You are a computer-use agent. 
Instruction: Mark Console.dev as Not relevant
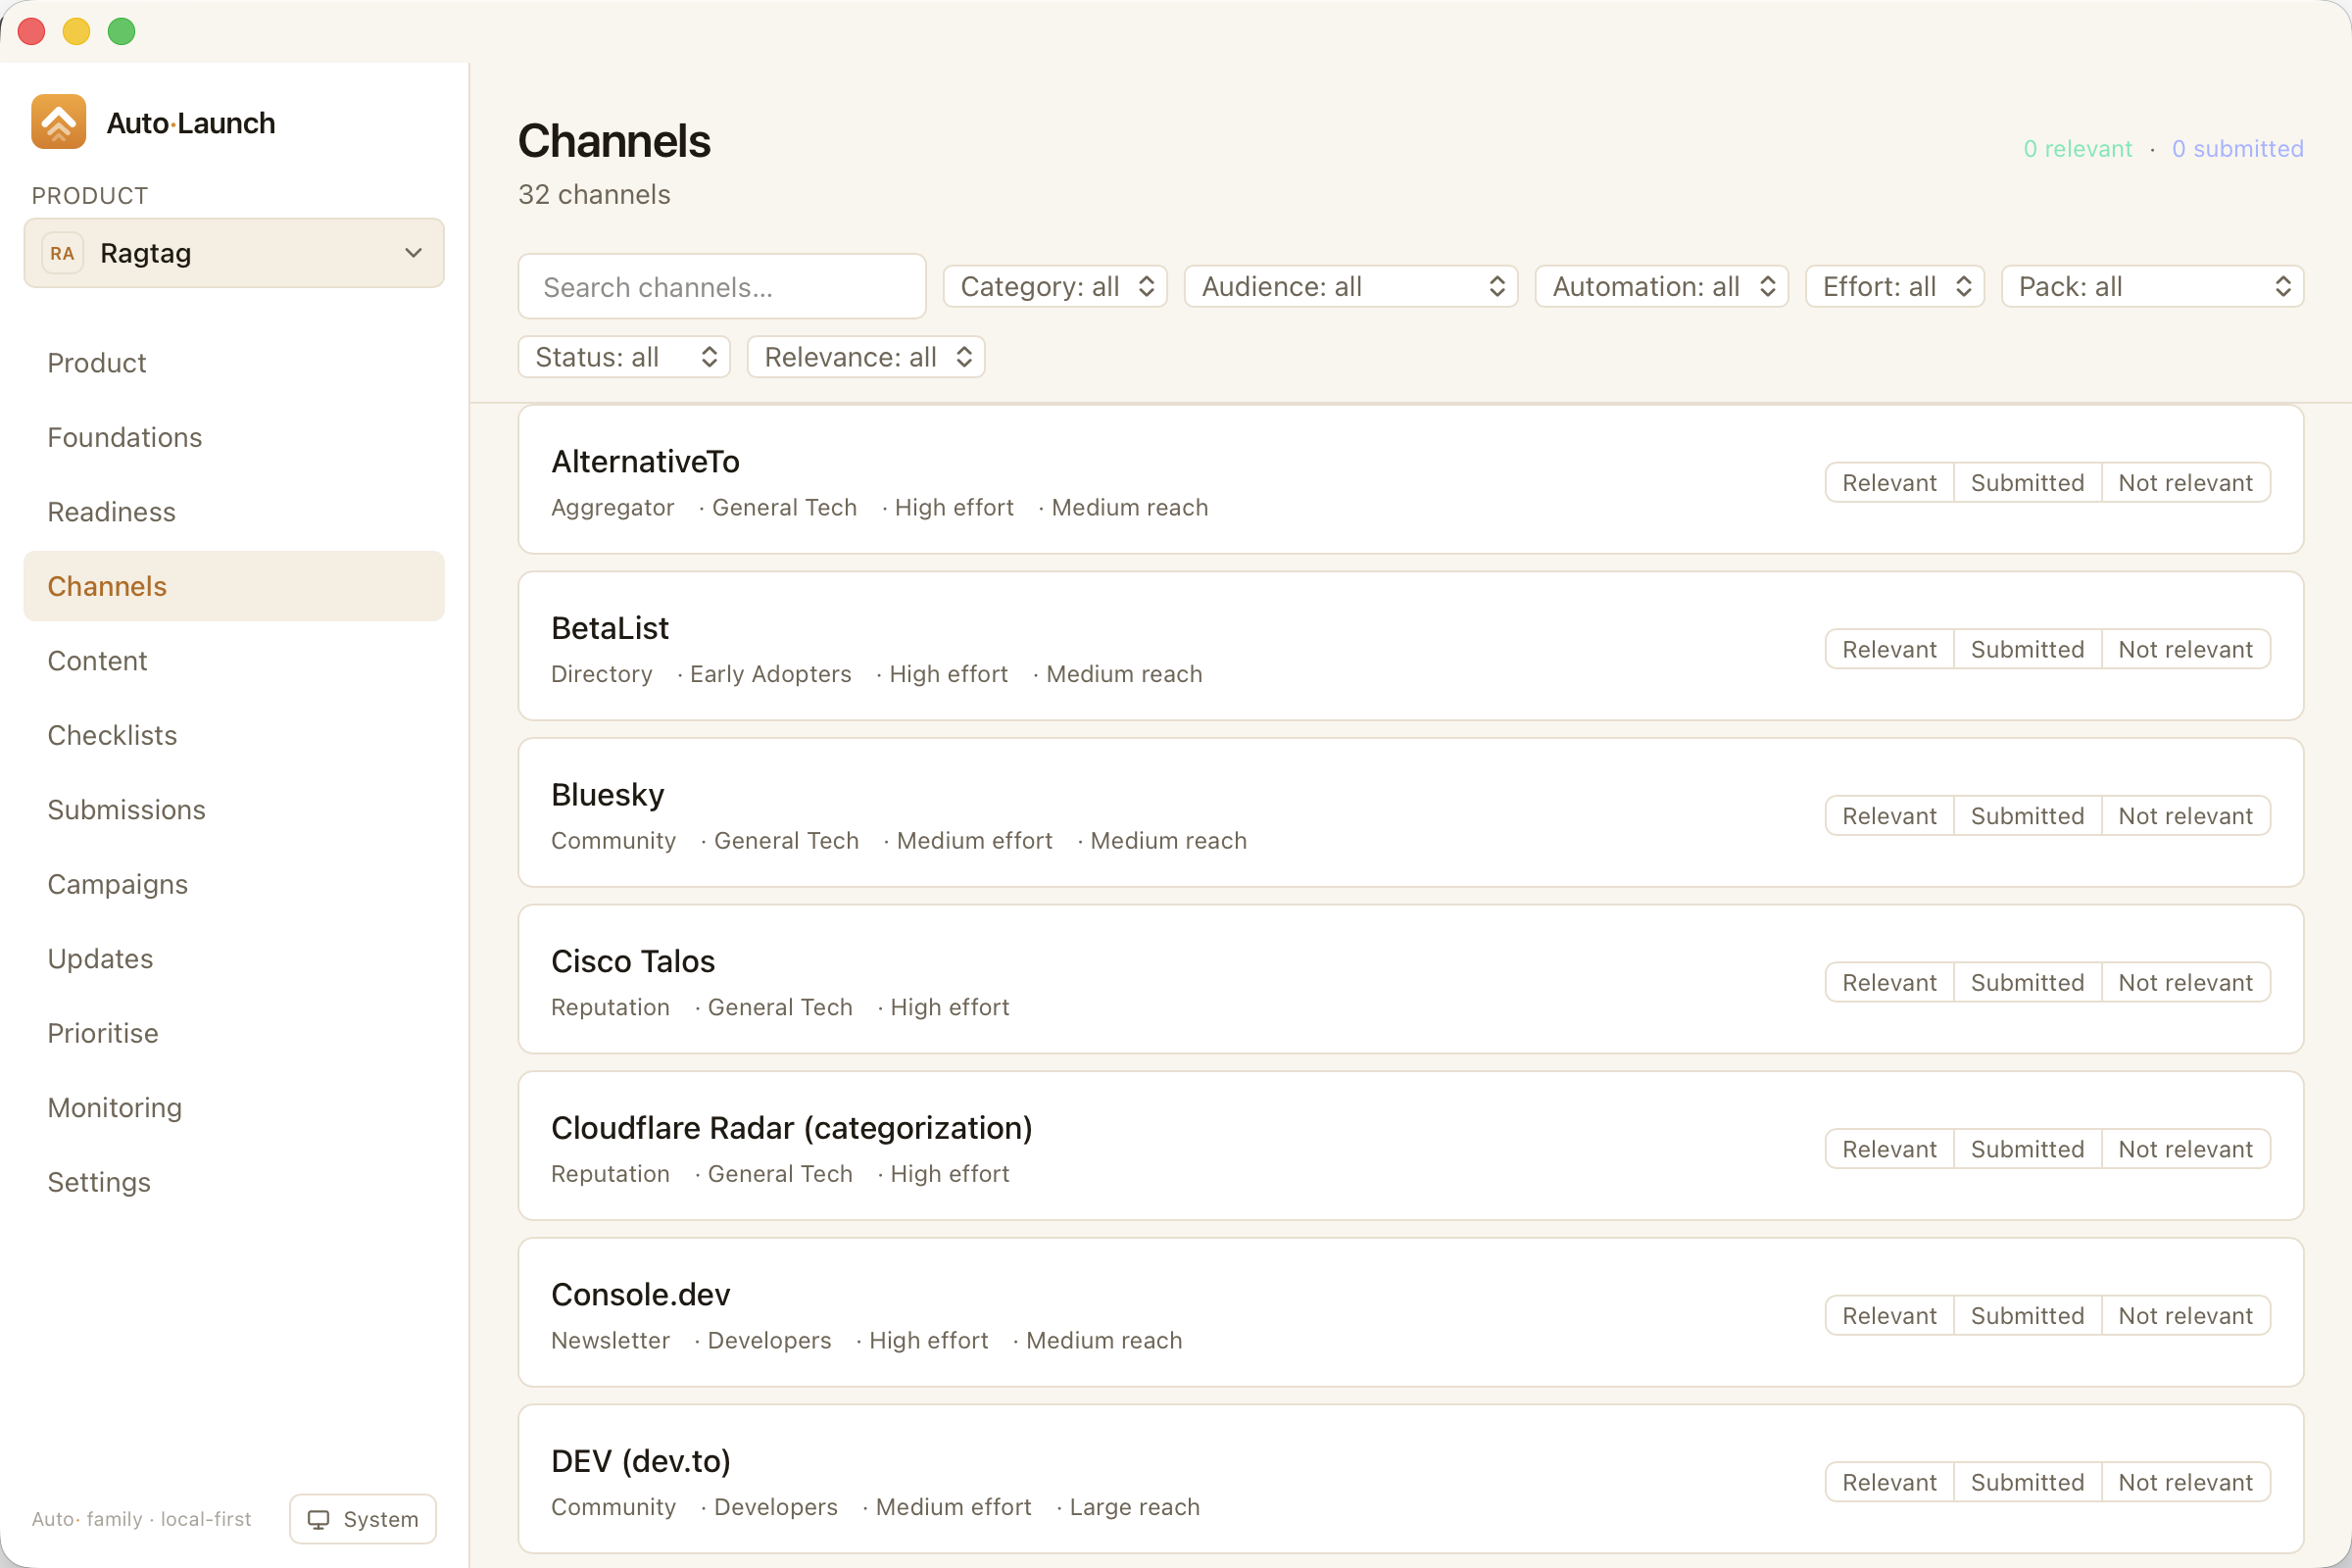[2186, 1316]
